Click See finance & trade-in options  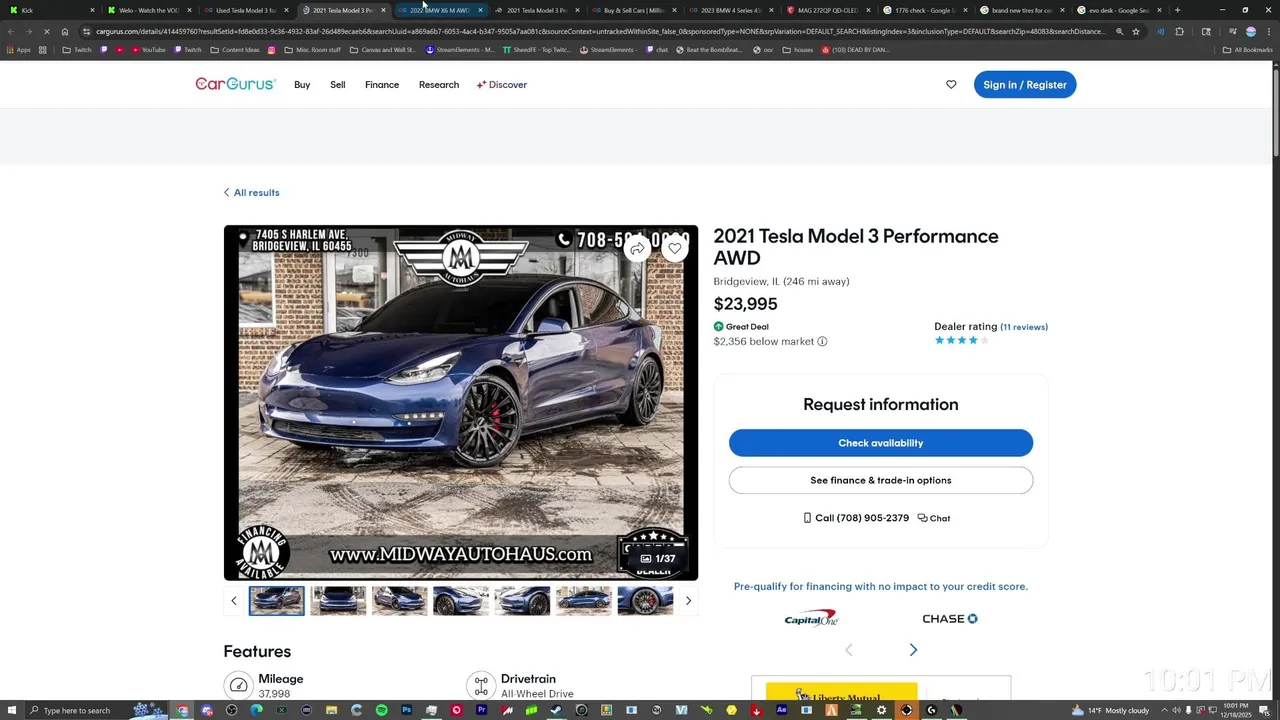[881, 480]
